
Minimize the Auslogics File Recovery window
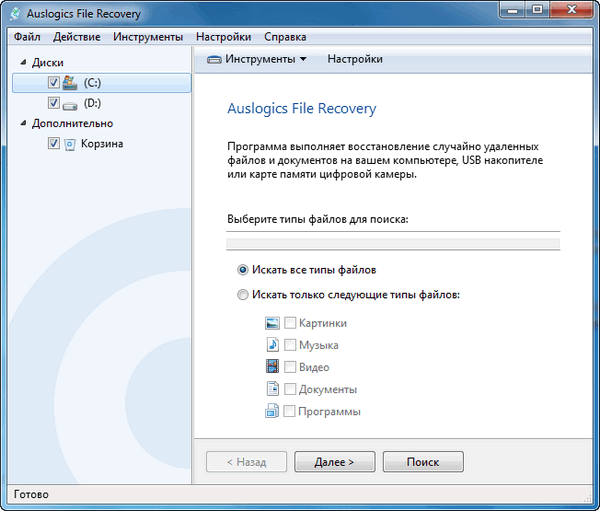(512, 10)
